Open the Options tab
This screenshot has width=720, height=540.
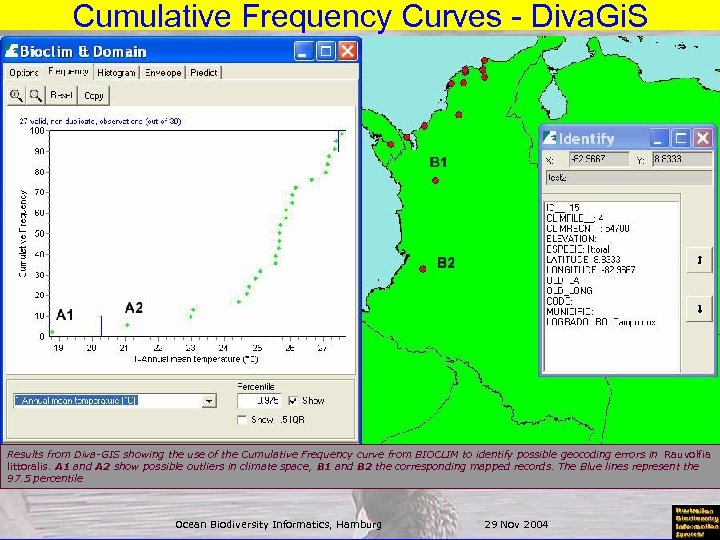24,73
